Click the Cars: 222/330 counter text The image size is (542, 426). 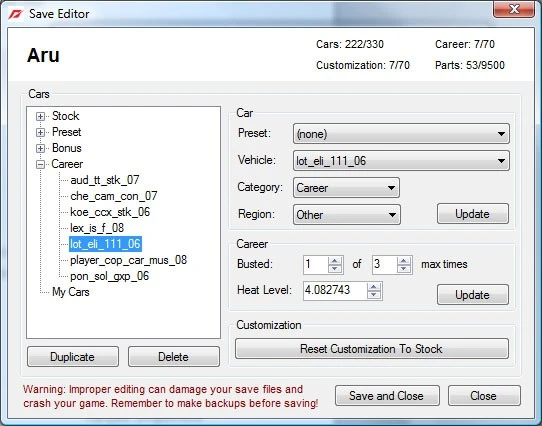(350, 44)
